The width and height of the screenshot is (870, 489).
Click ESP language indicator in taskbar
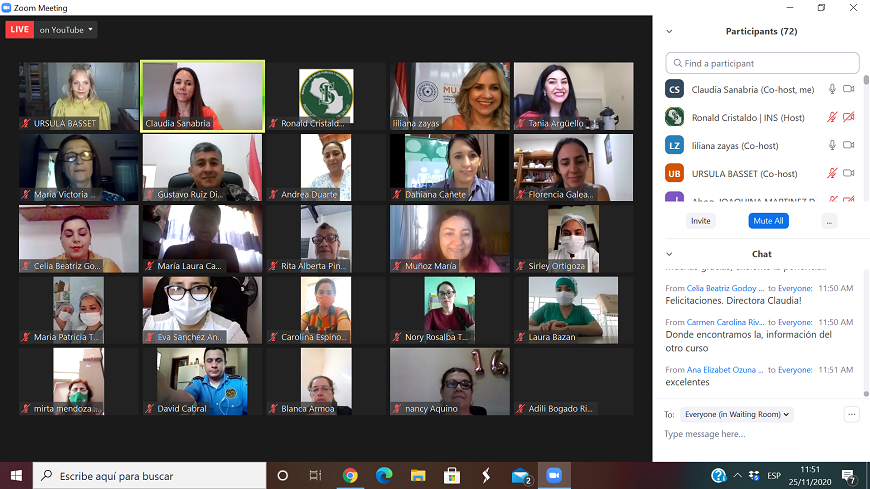[x=774, y=476]
